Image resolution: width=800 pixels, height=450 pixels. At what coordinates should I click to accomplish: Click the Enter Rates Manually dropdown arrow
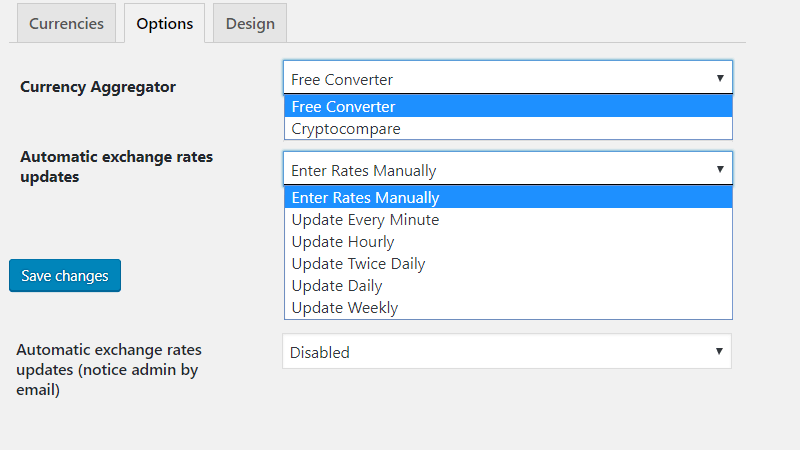click(x=719, y=169)
